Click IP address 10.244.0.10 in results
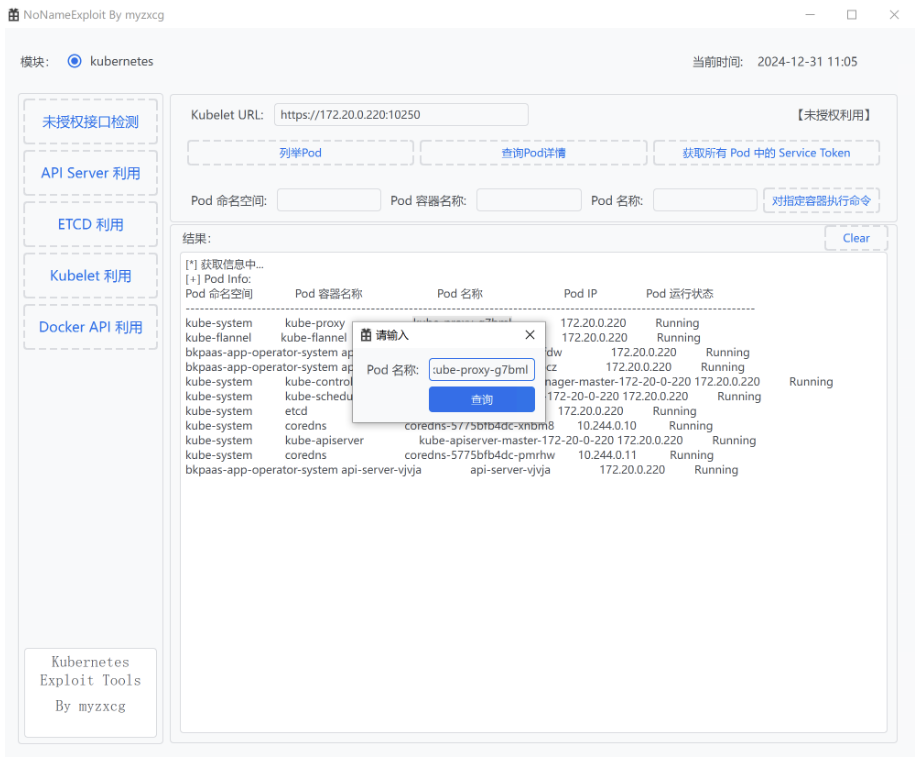The height and width of the screenshot is (762, 921). [607, 426]
